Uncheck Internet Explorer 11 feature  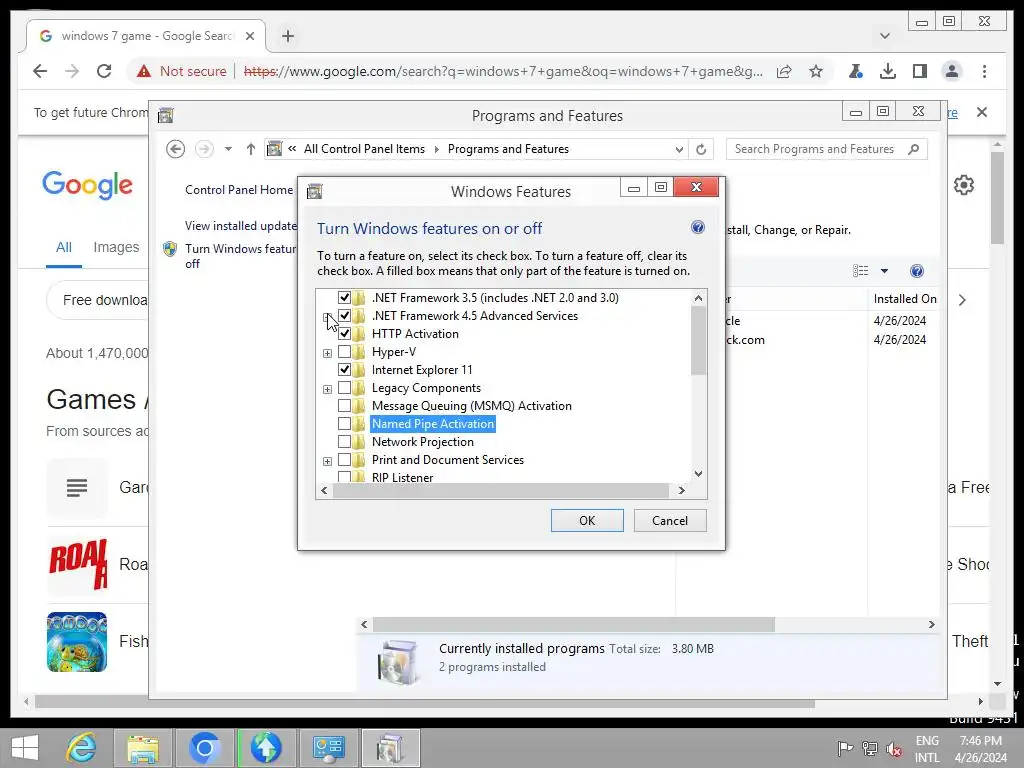click(344, 370)
